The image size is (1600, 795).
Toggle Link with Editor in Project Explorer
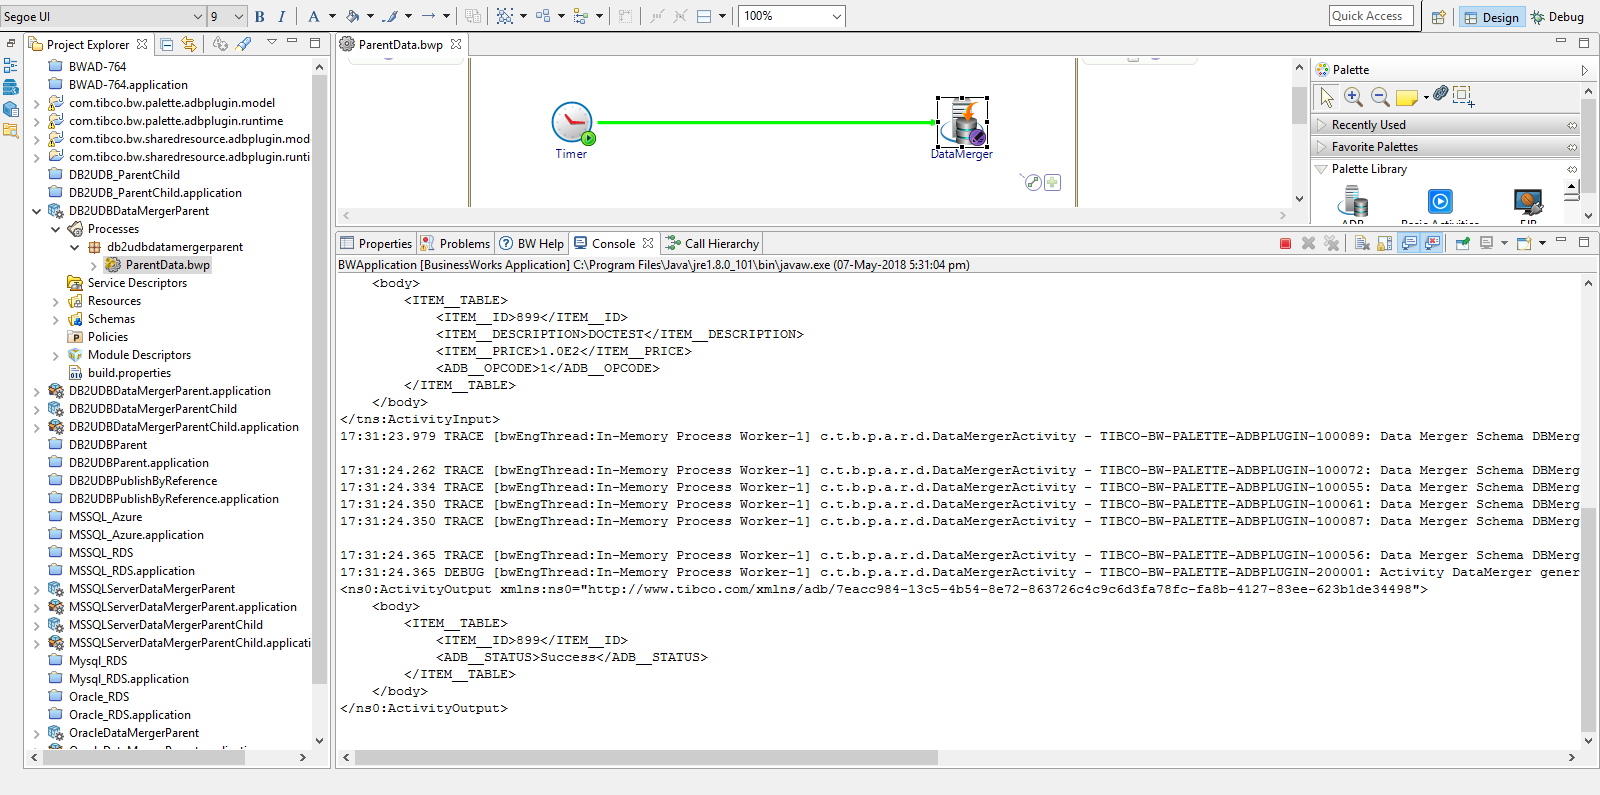pyautogui.click(x=189, y=44)
